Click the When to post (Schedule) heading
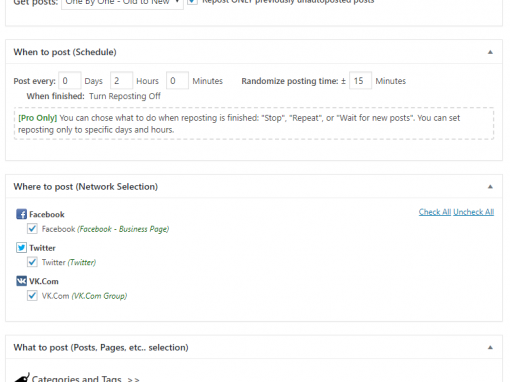The height and width of the screenshot is (382, 510). coord(65,52)
